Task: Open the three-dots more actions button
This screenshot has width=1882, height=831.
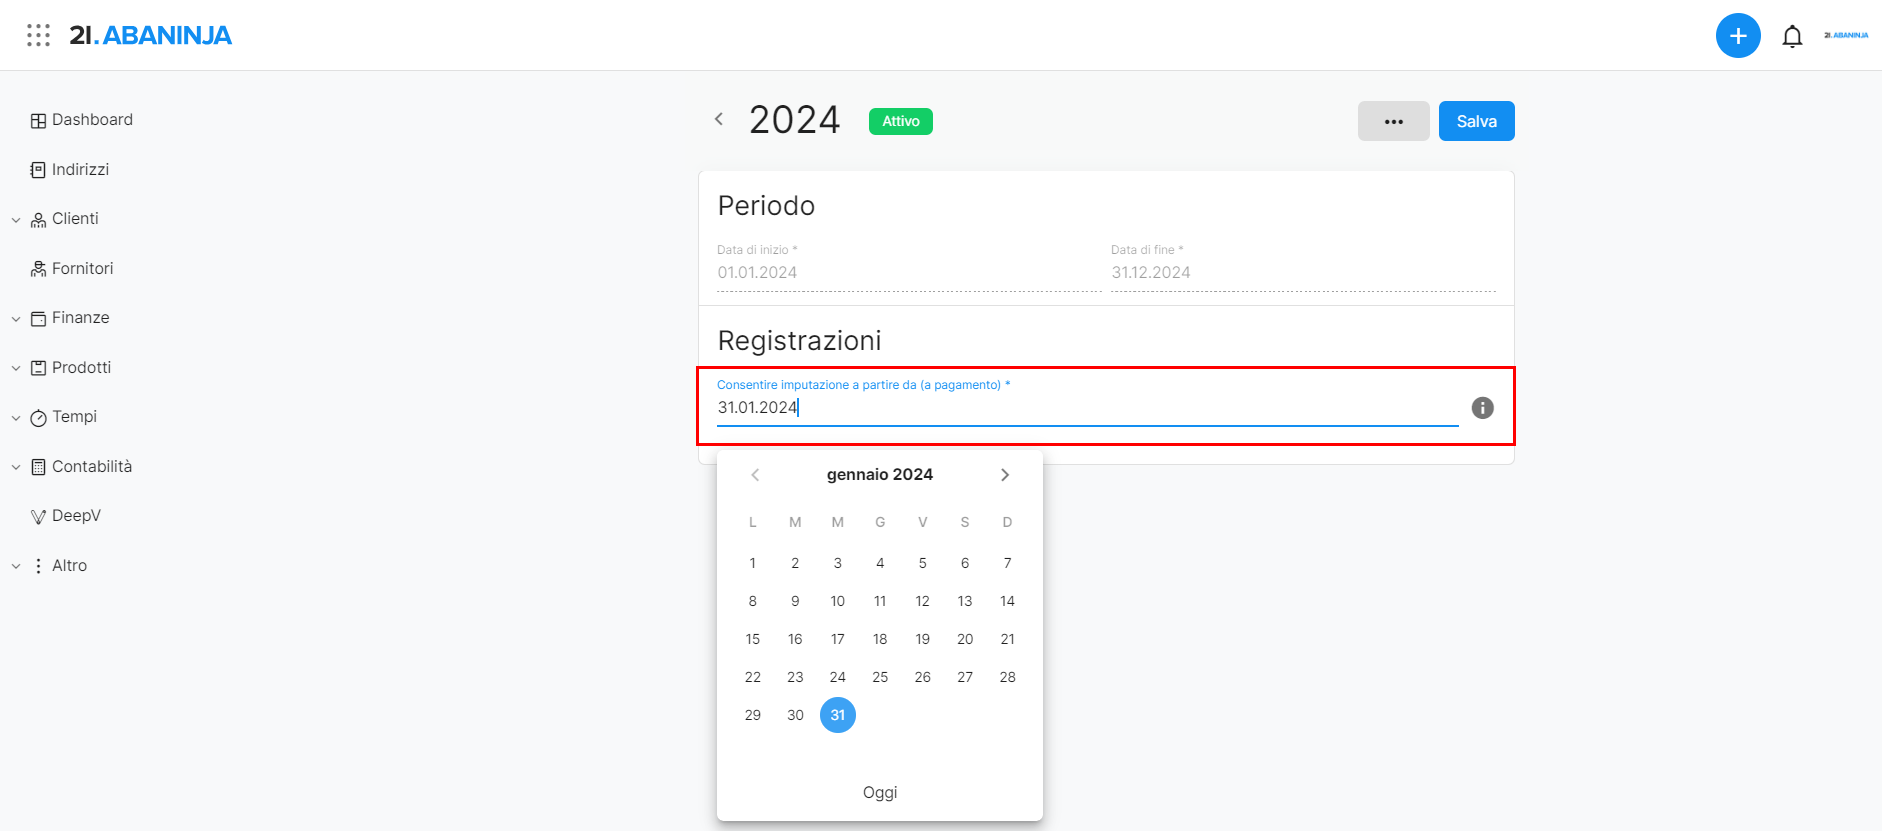Action: coord(1393,122)
